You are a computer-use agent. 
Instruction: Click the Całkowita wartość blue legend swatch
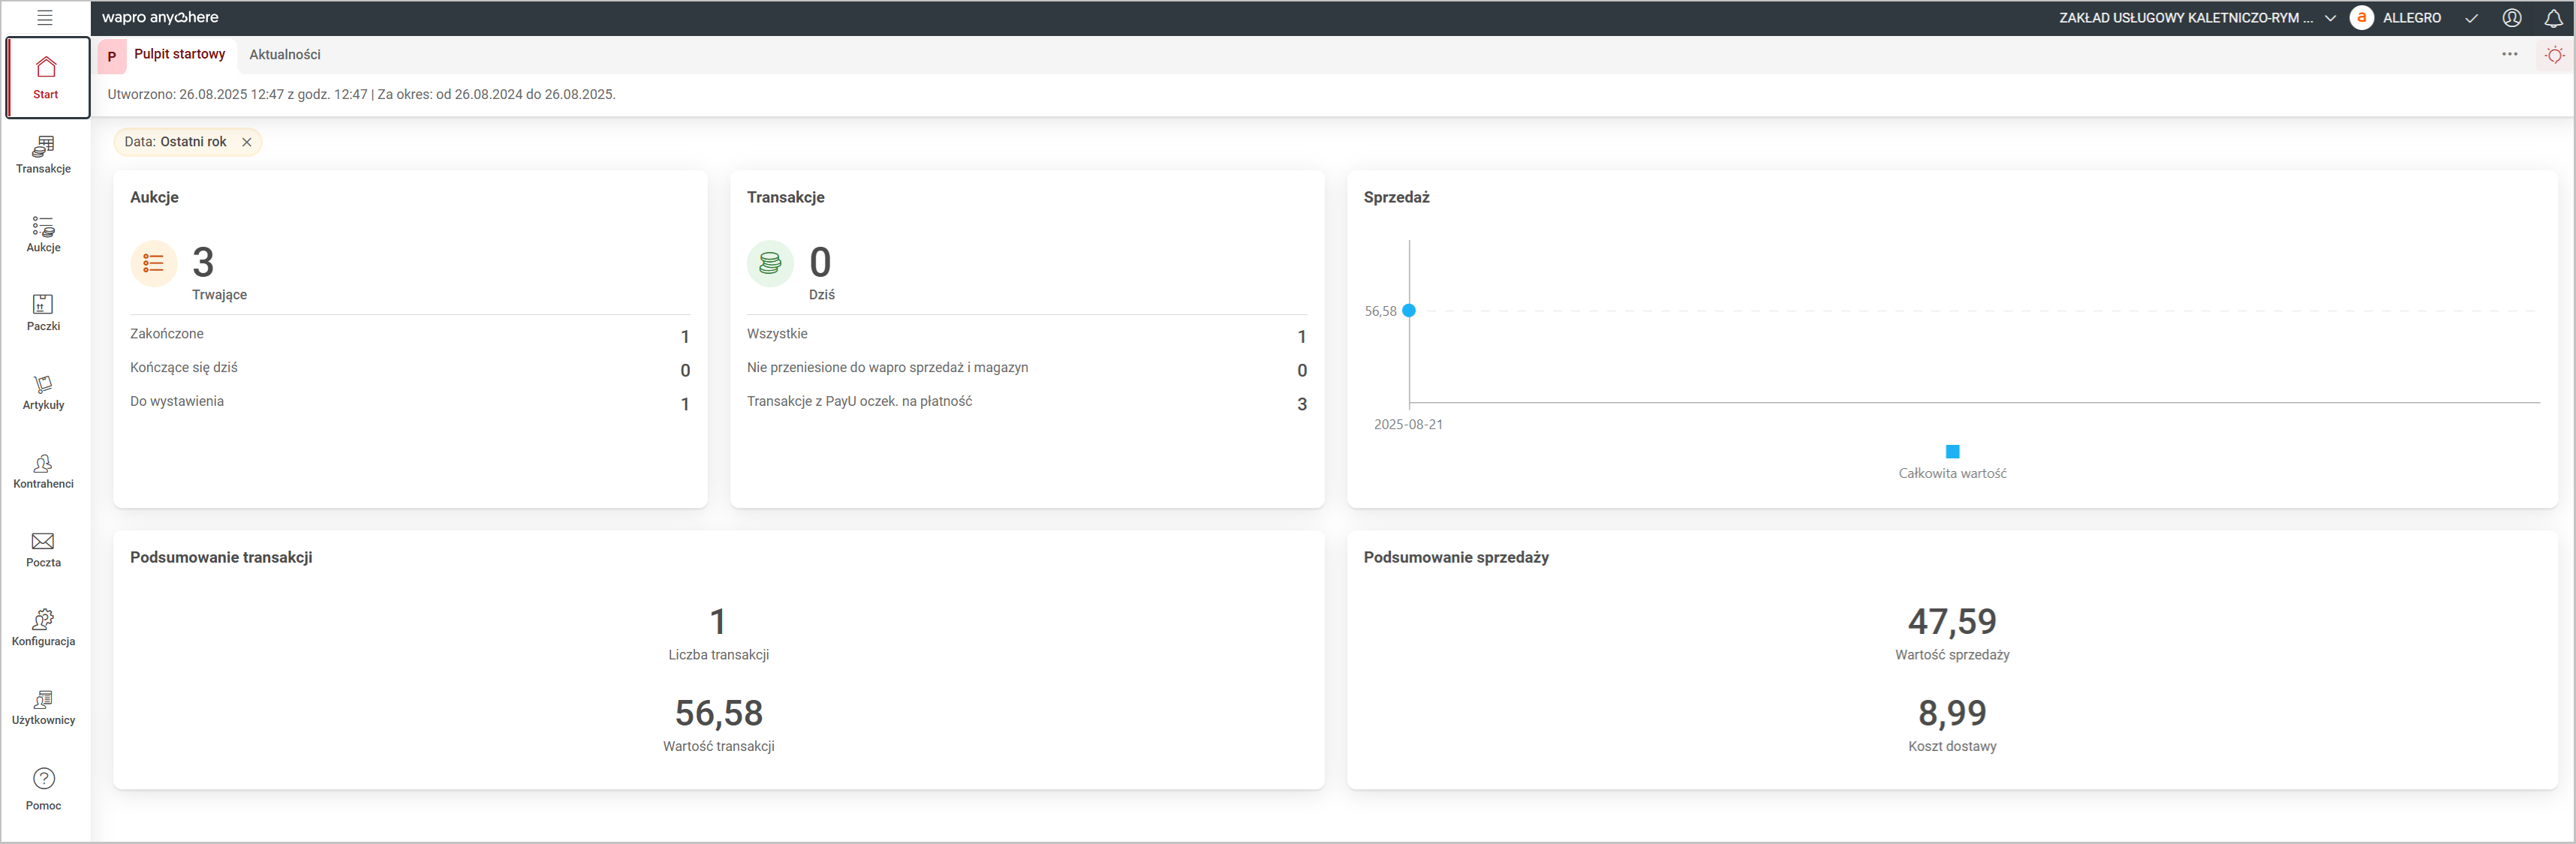pyautogui.click(x=1952, y=451)
